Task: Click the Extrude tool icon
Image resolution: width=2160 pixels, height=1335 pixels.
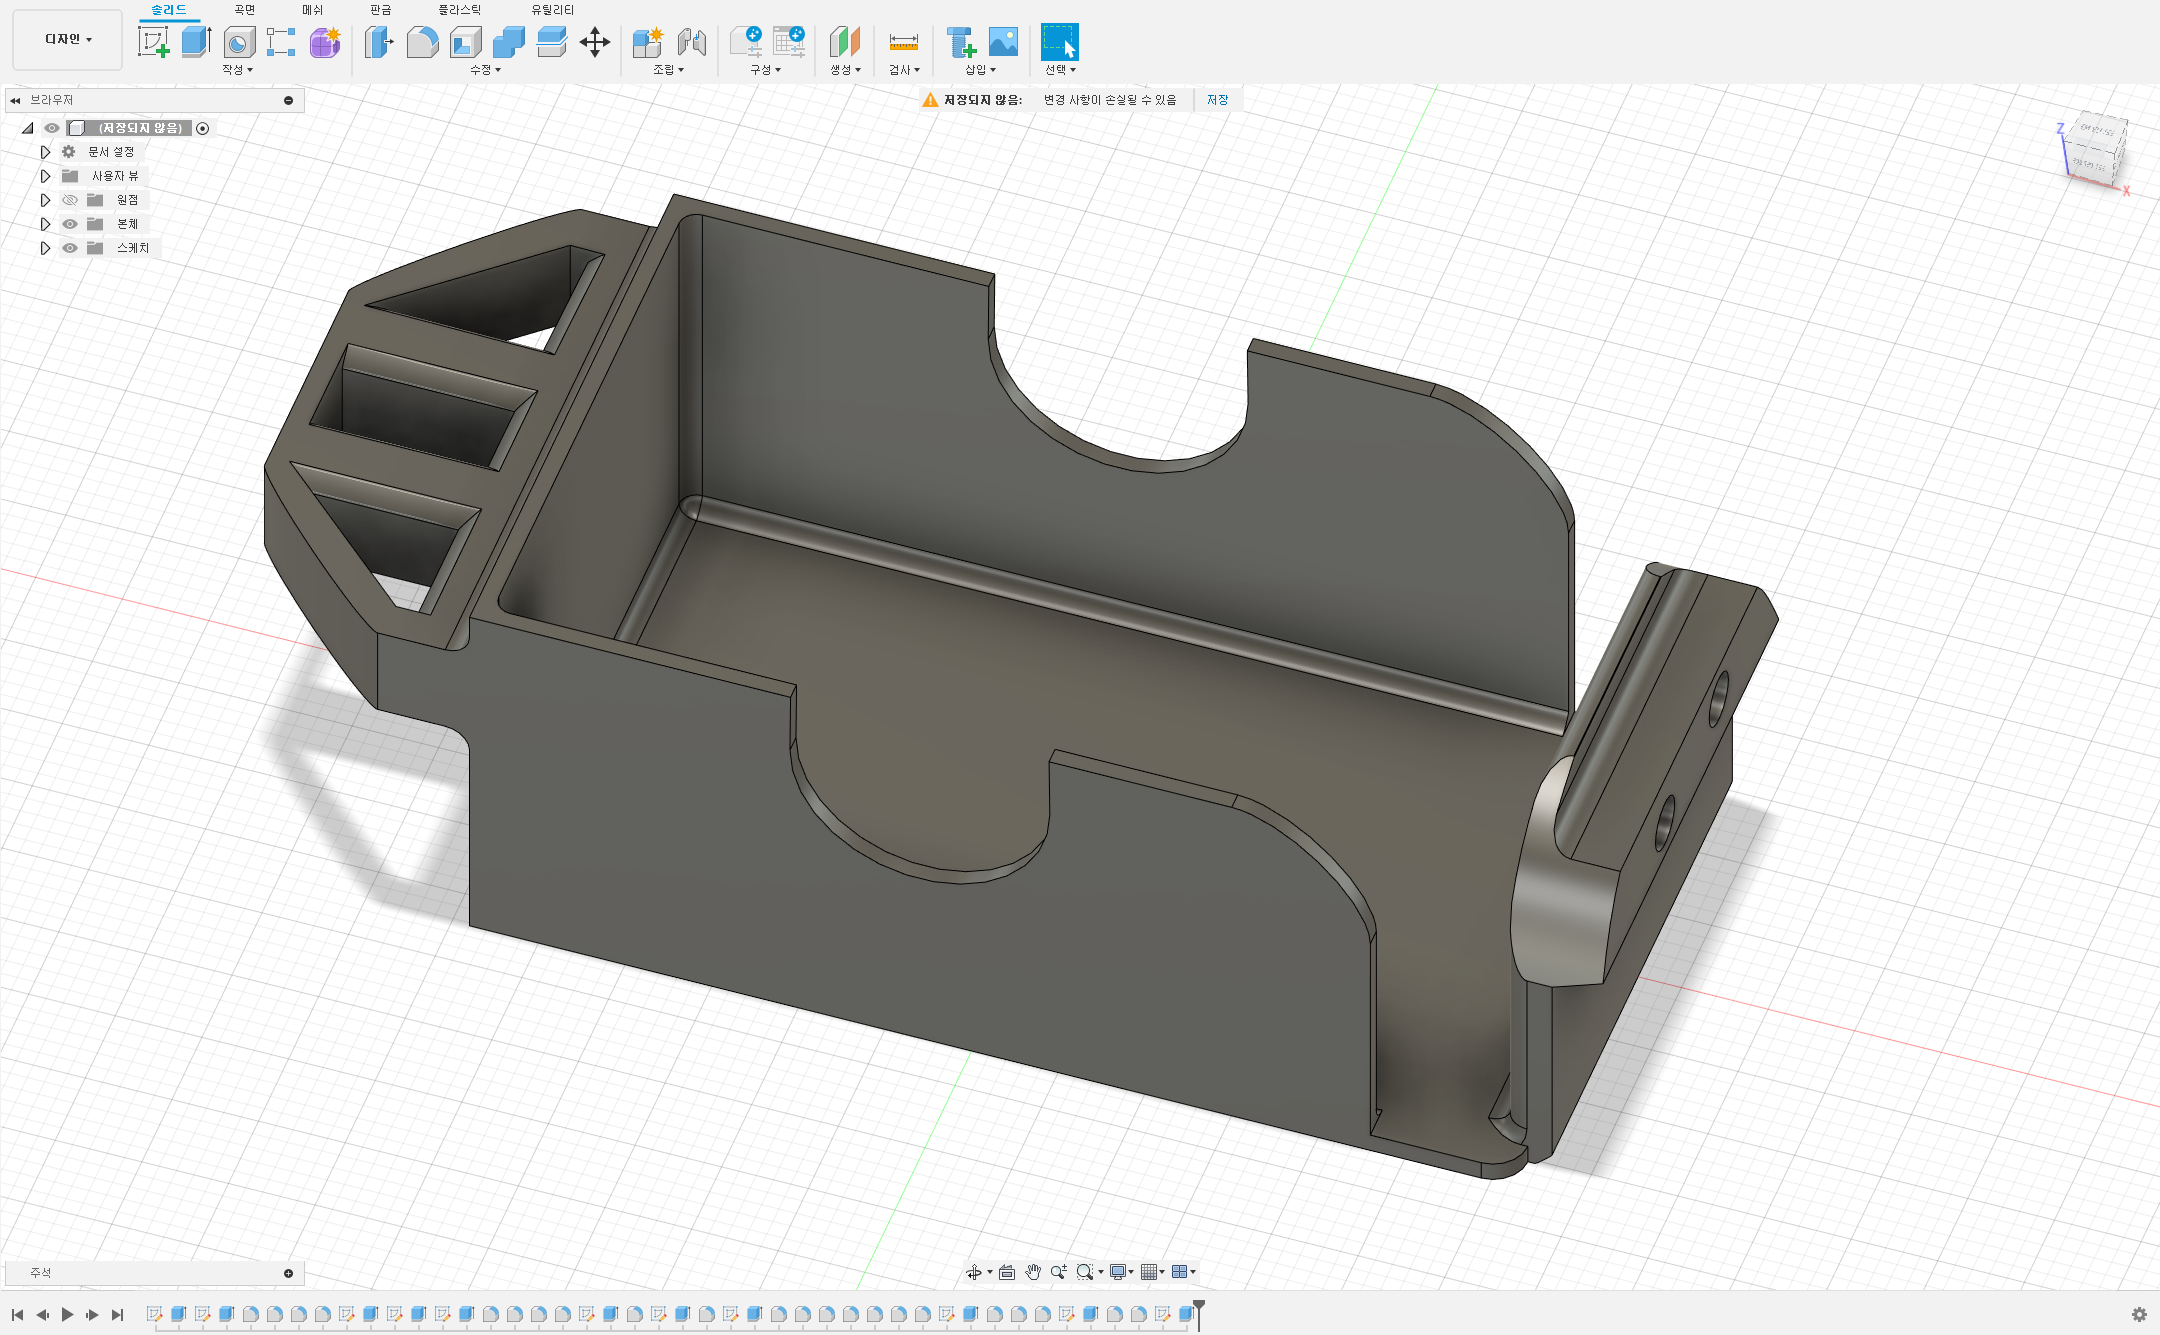Action: coord(196,42)
